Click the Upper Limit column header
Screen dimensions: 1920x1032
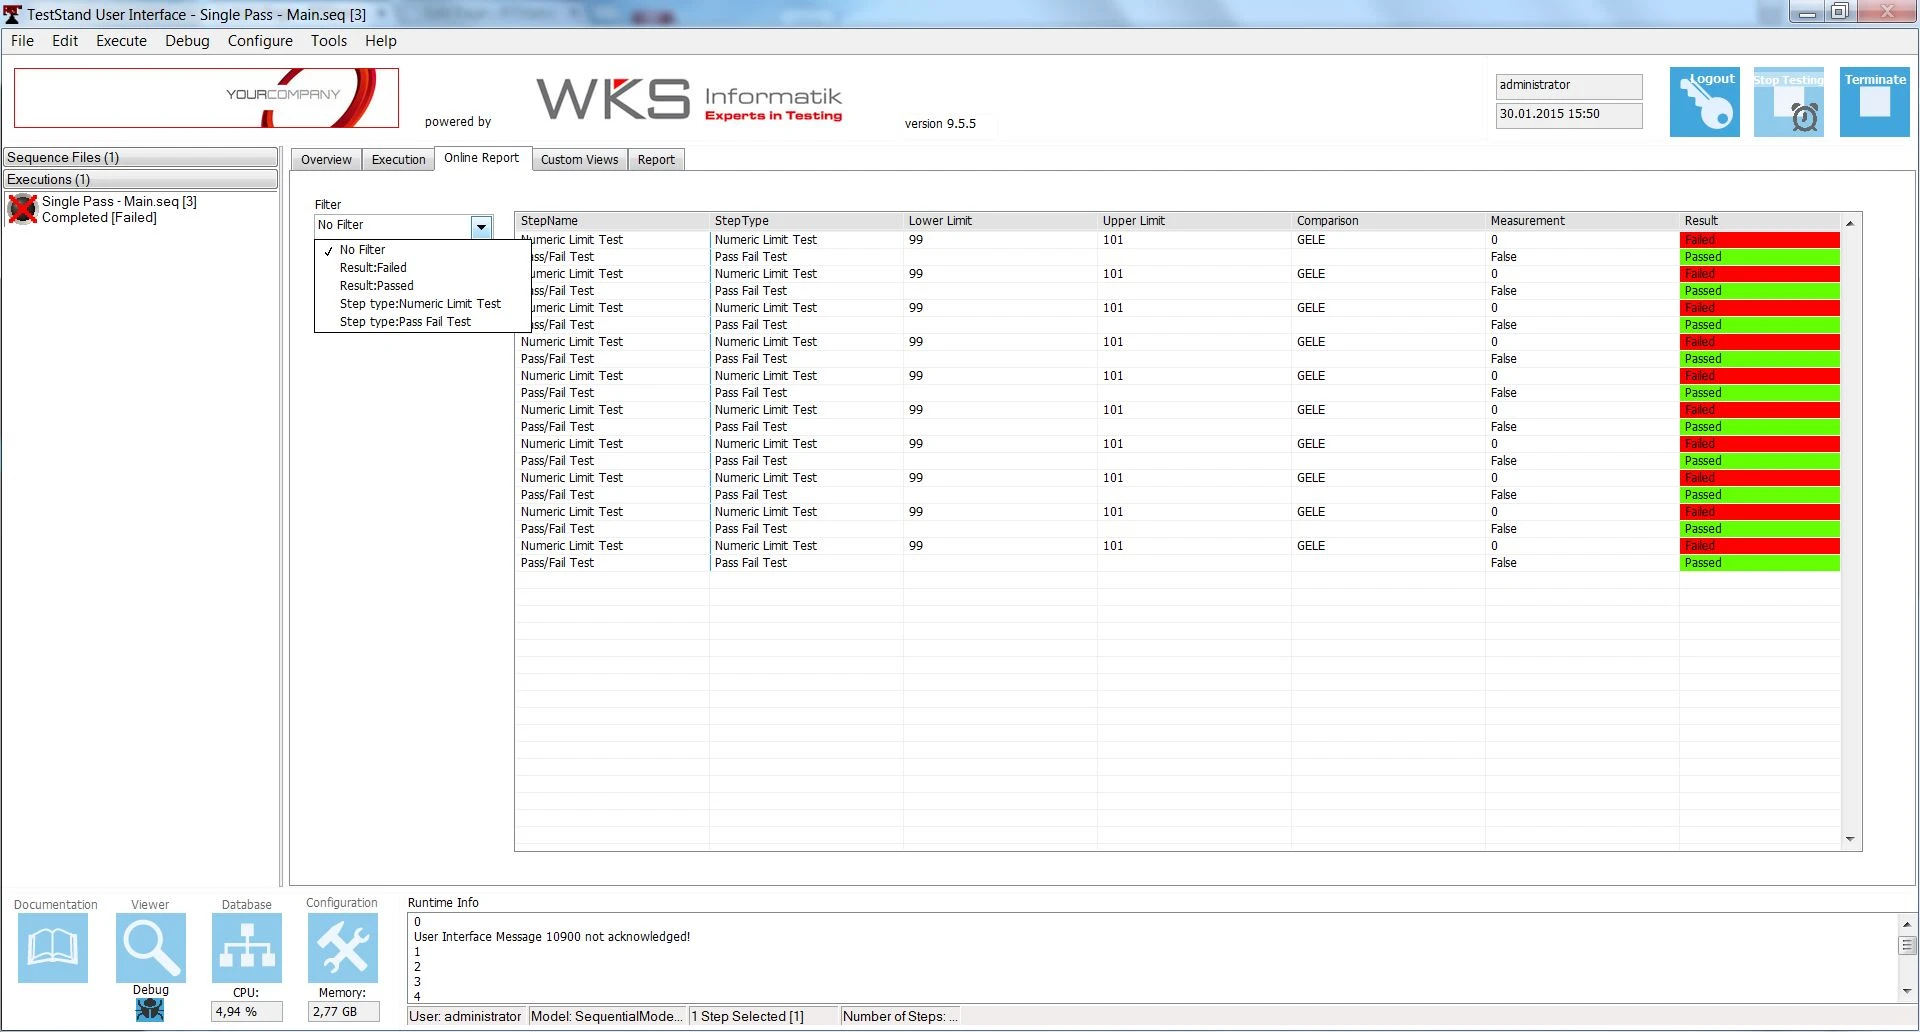tap(1193, 221)
